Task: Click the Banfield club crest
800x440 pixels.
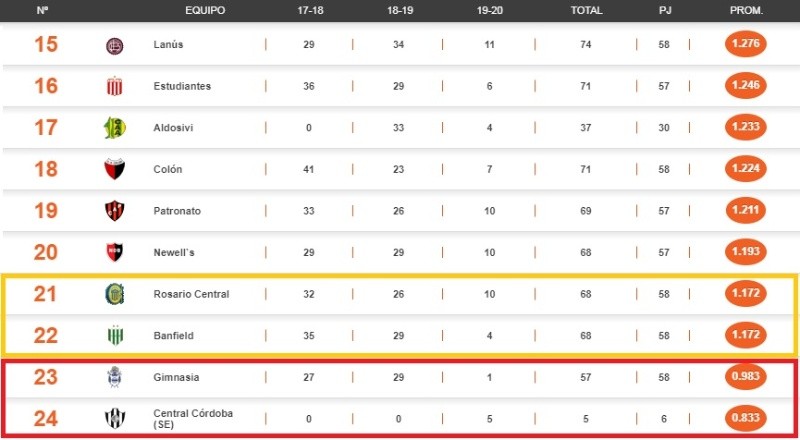Action: point(114,335)
